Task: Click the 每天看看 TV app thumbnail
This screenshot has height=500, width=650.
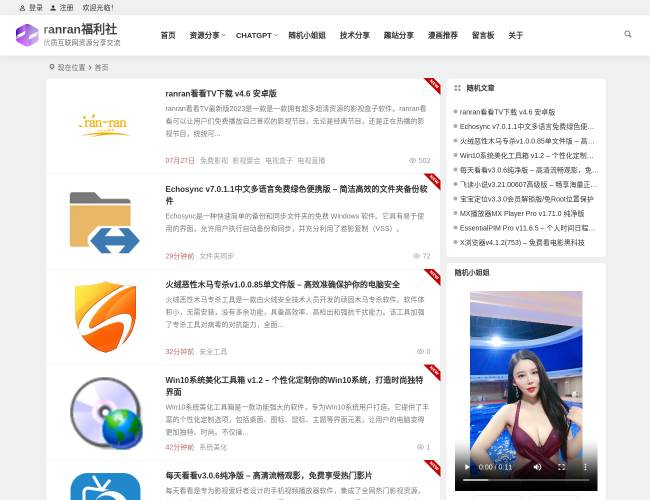Action: coord(105,487)
